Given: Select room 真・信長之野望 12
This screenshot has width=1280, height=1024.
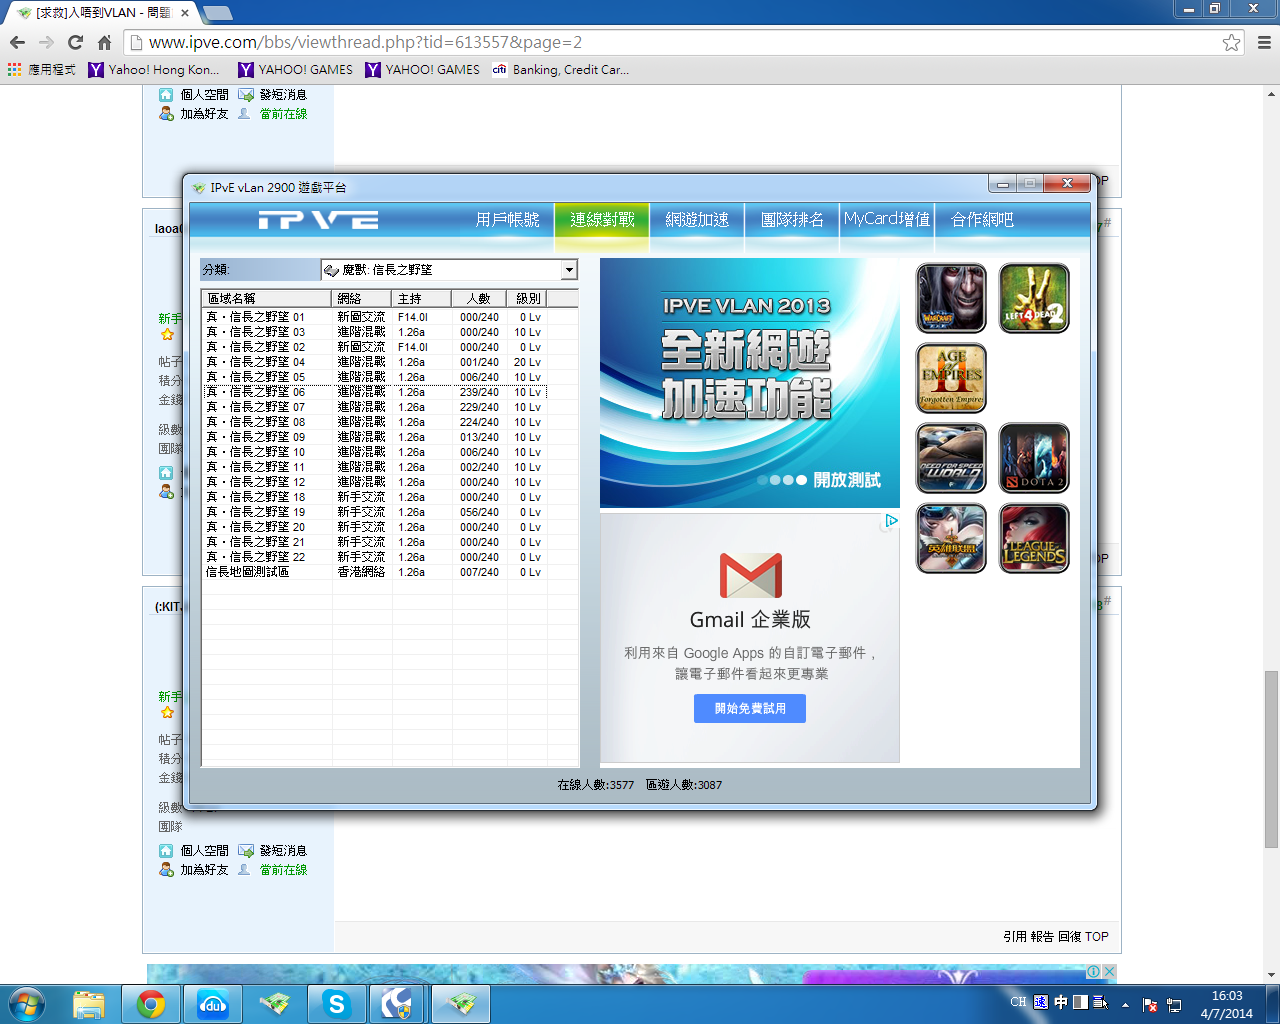Looking at the screenshot, I should click(x=374, y=482).
